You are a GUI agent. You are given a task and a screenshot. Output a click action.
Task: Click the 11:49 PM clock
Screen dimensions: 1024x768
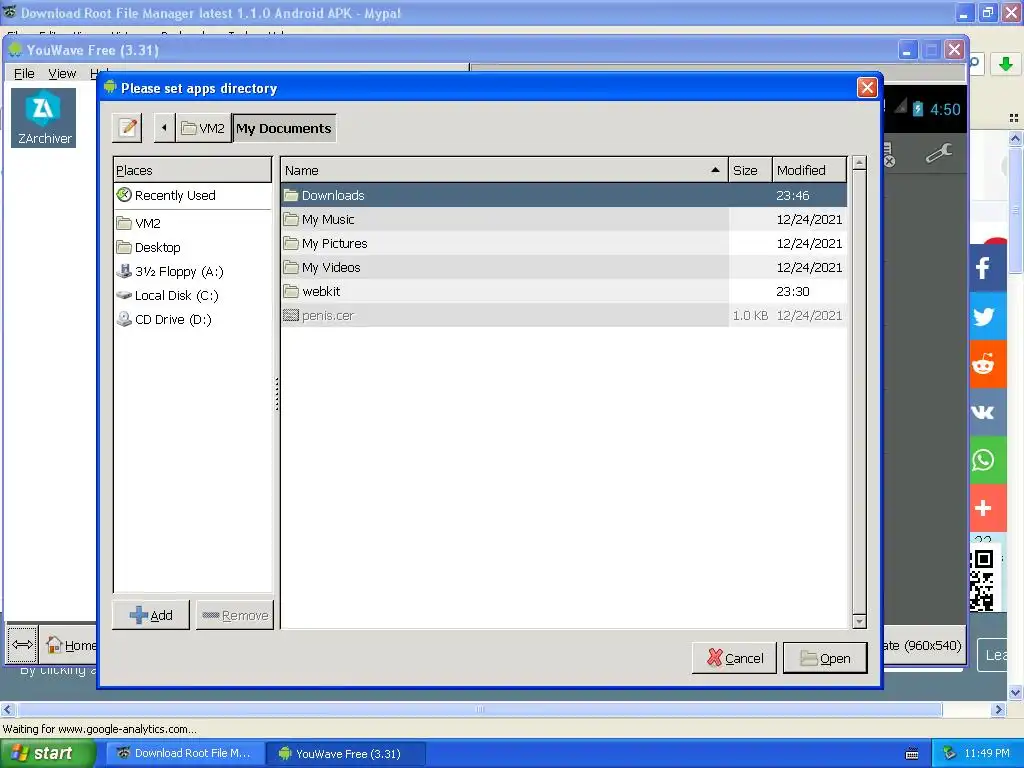987,754
